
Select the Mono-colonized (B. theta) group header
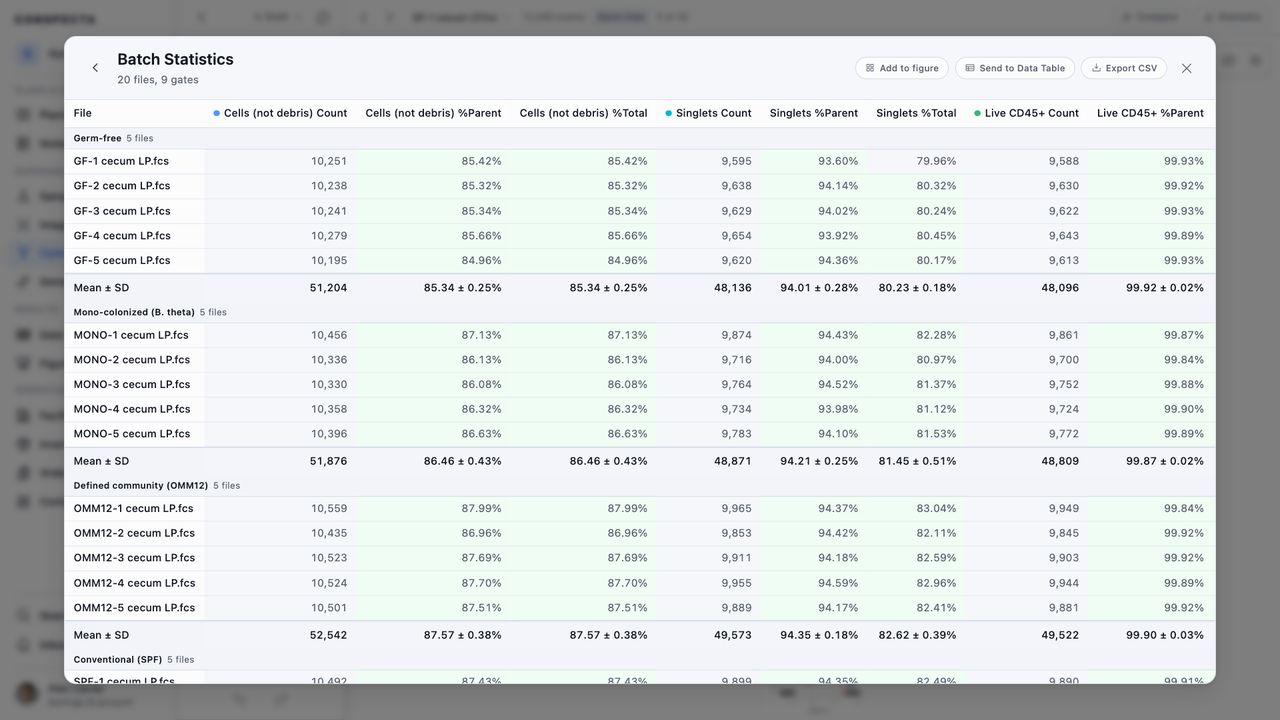click(640, 312)
